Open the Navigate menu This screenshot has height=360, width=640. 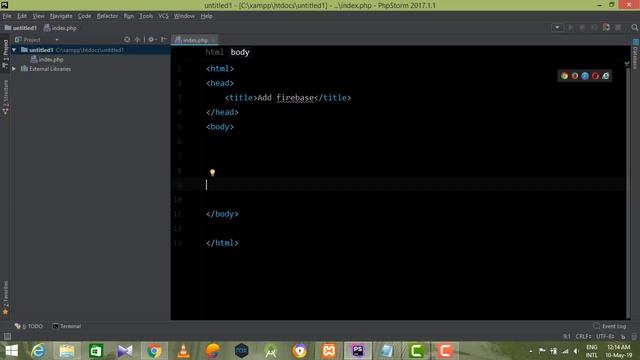pos(61,16)
